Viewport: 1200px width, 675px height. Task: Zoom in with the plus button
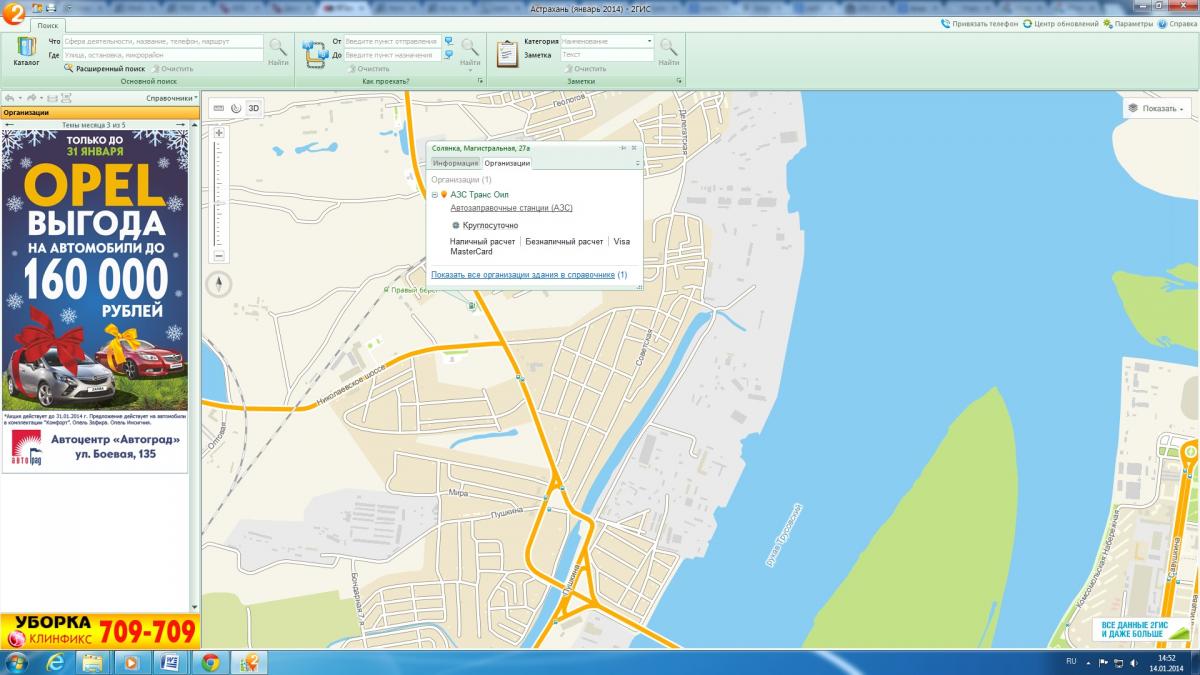click(x=219, y=132)
